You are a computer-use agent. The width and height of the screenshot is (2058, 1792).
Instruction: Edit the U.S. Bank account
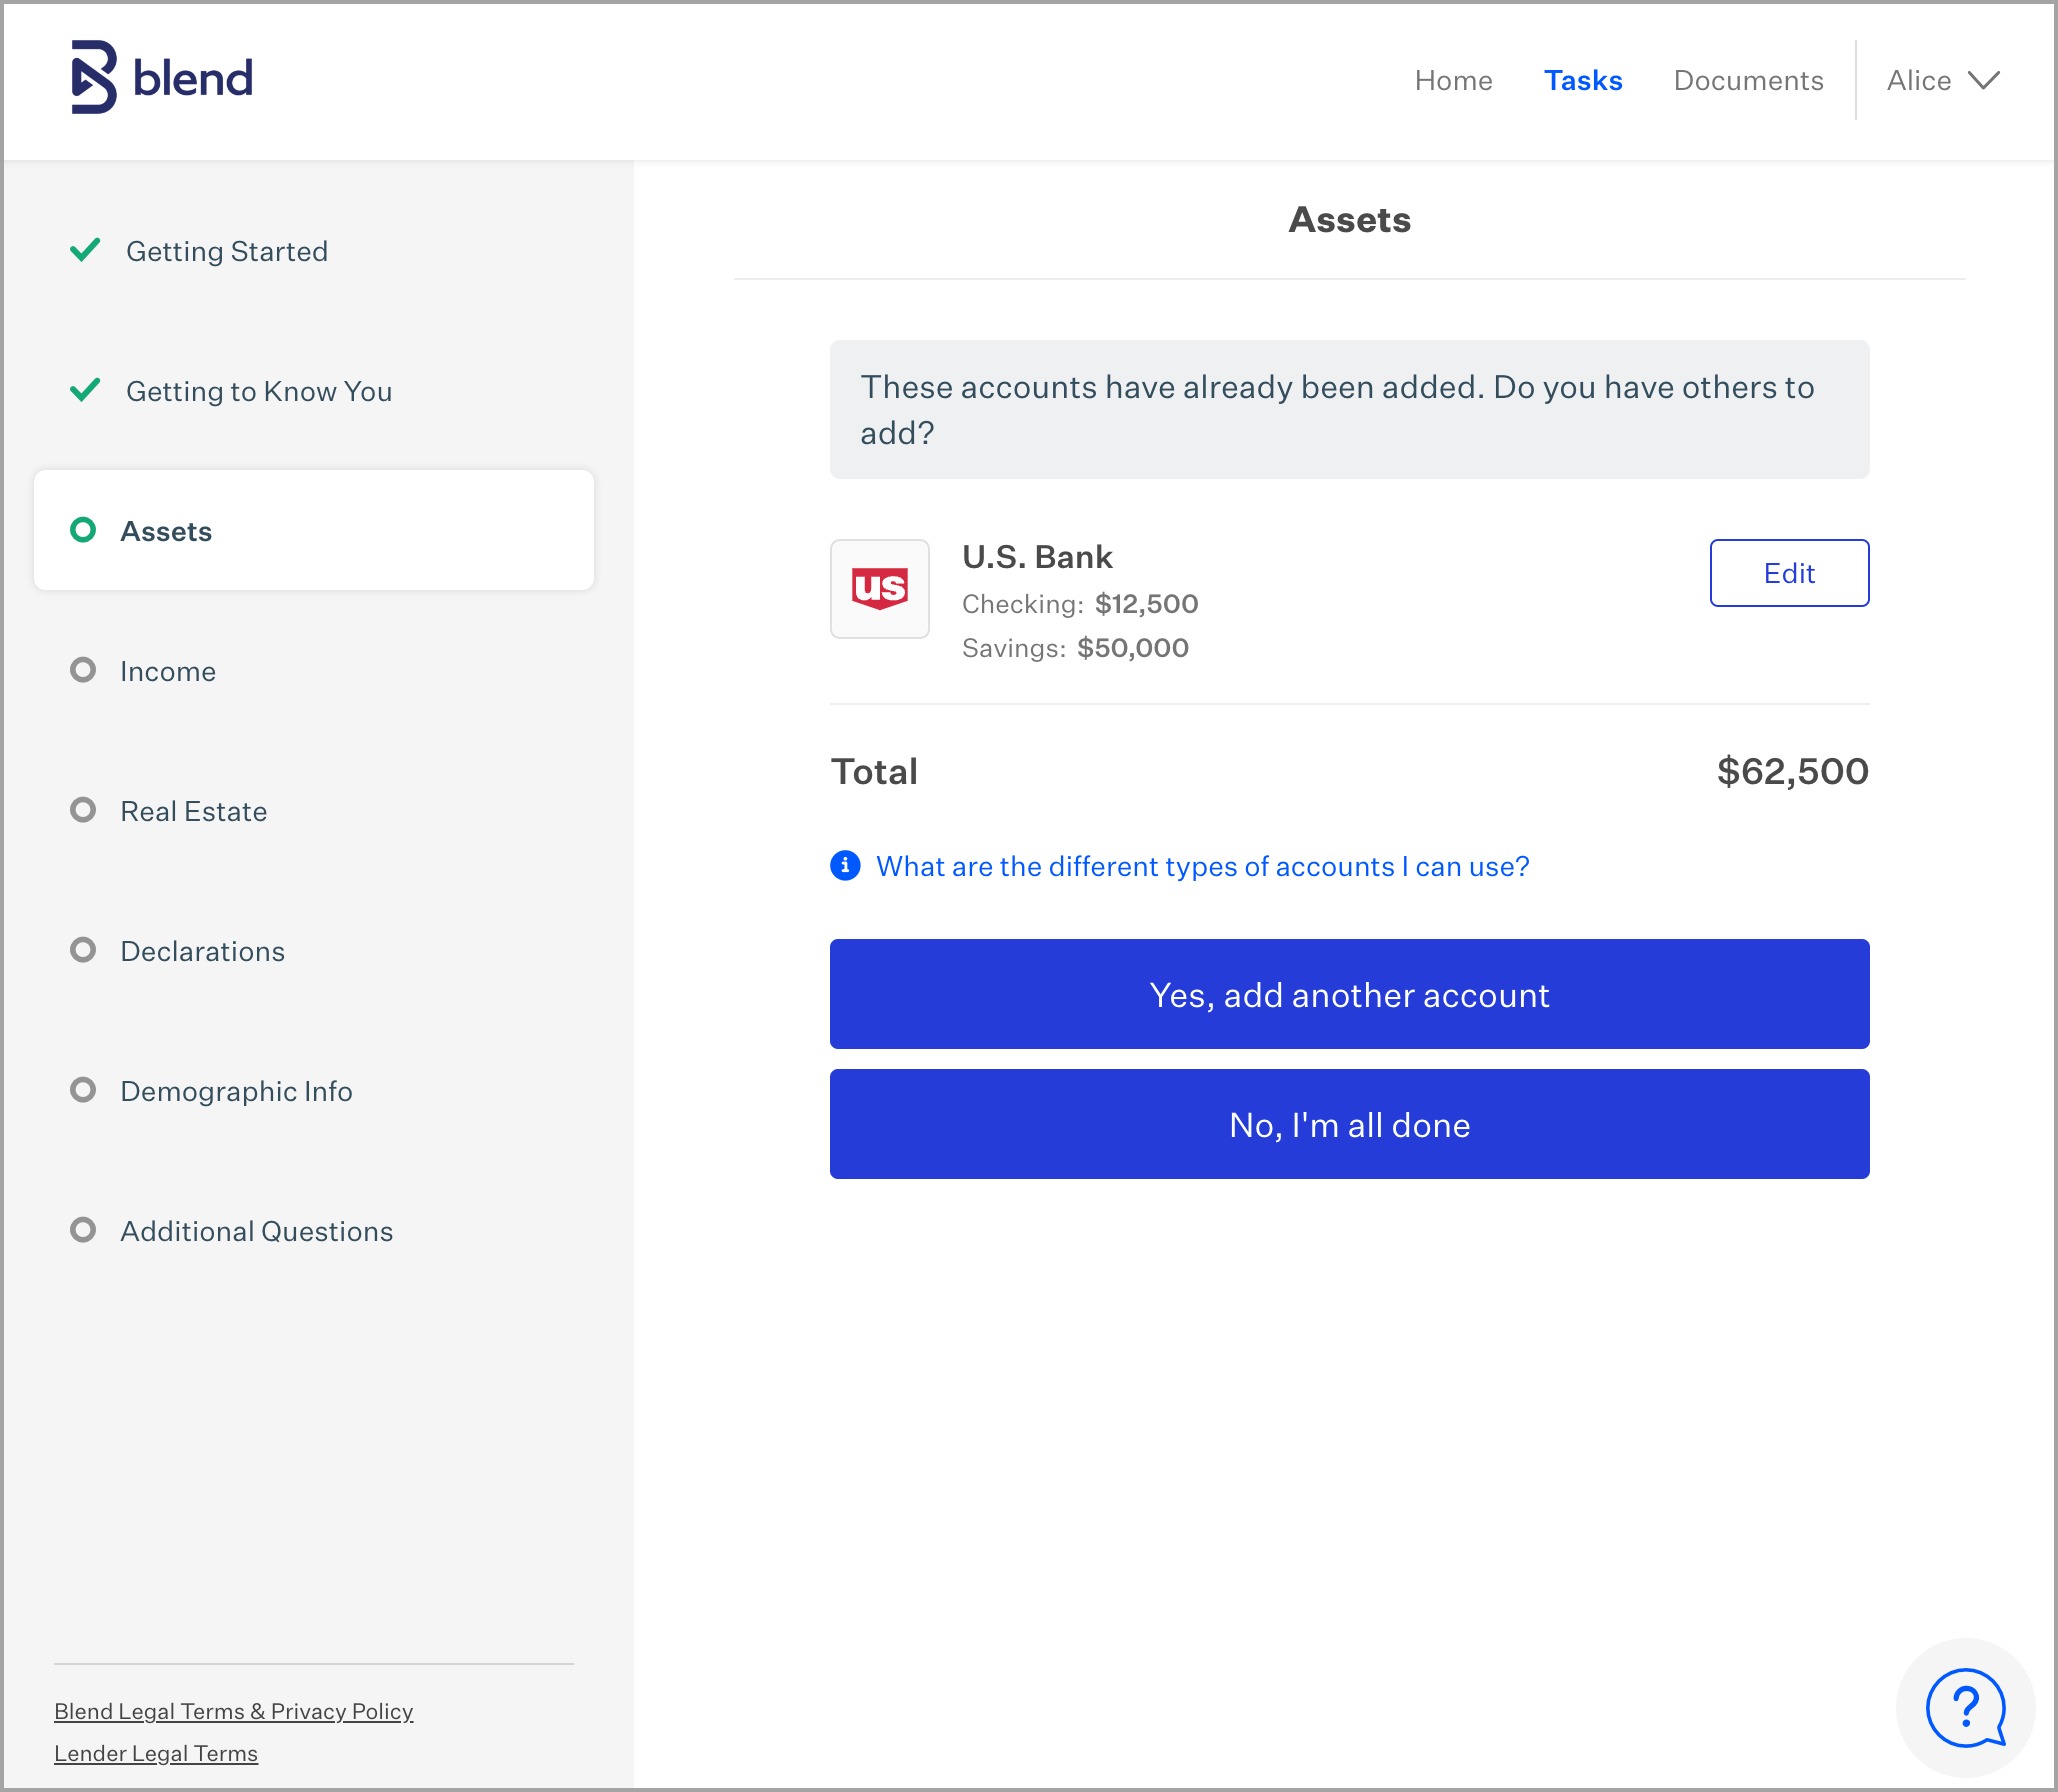[x=1788, y=573]
